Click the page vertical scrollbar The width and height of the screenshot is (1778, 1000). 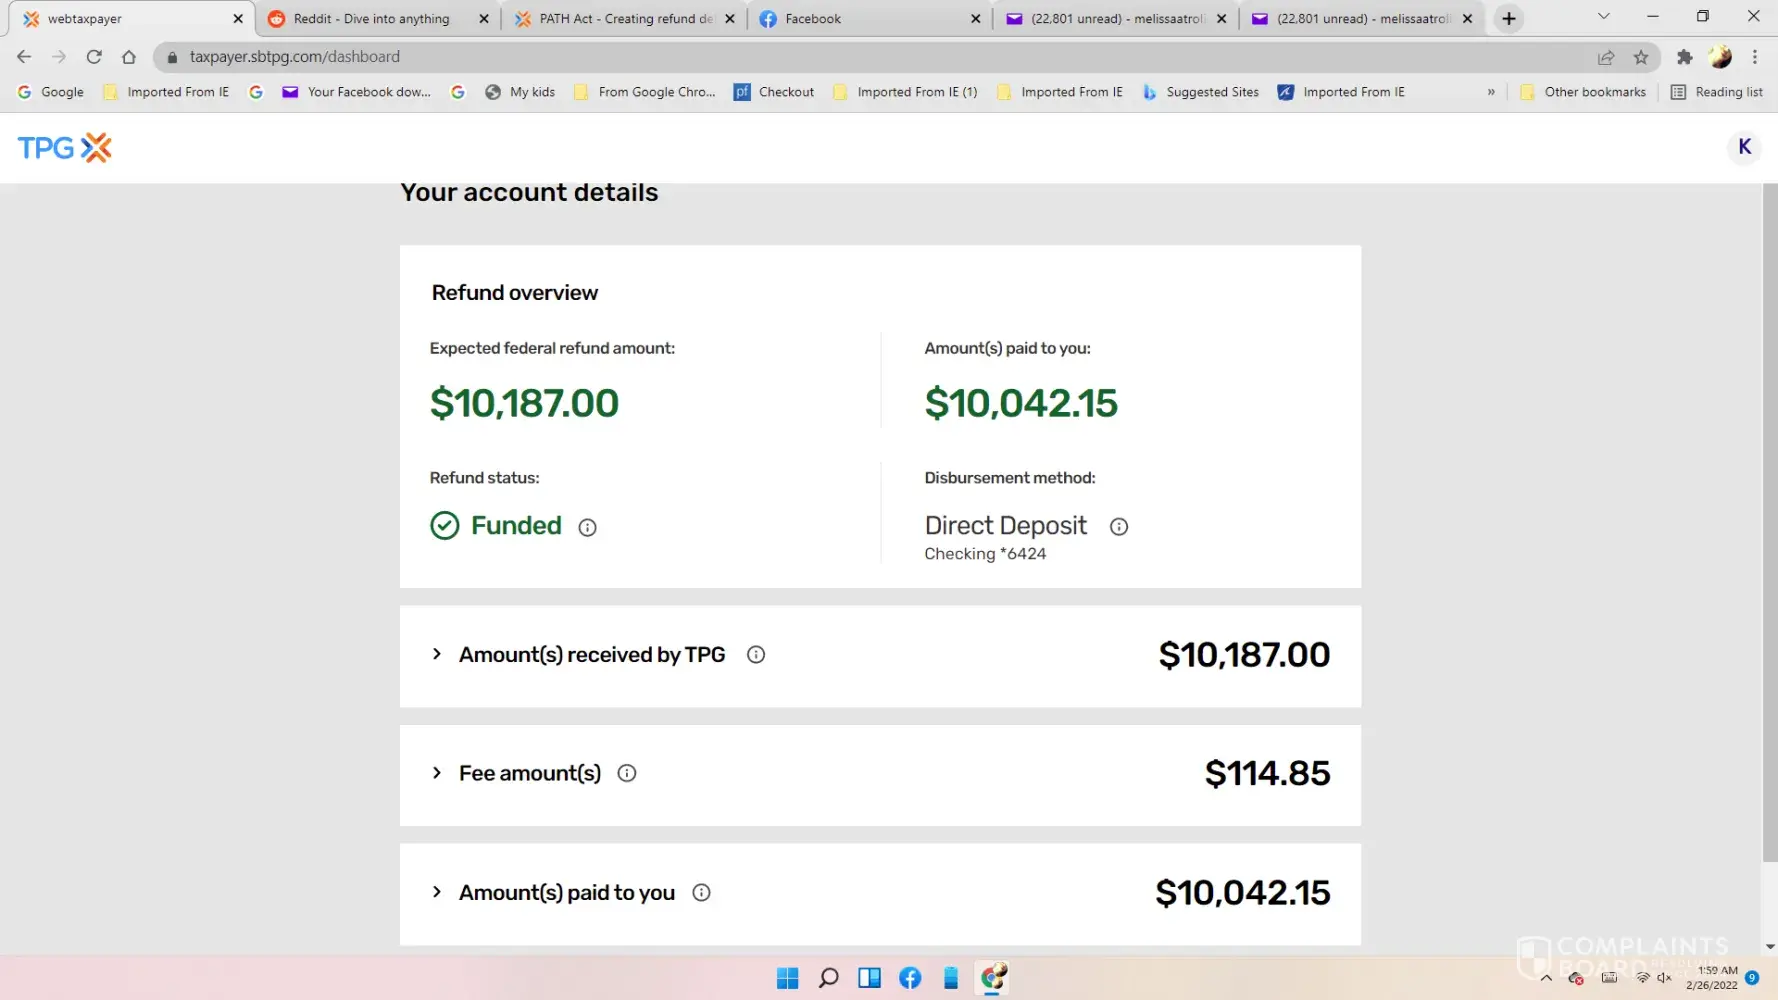pyautogui.click(x=1769, y=520)
